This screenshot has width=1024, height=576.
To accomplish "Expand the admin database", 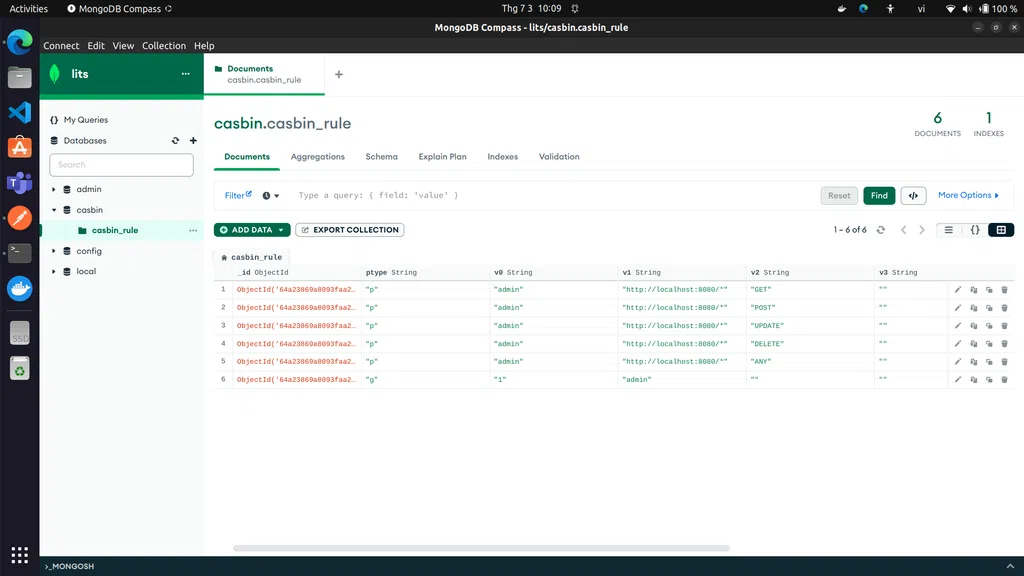I will coord(54,189).
